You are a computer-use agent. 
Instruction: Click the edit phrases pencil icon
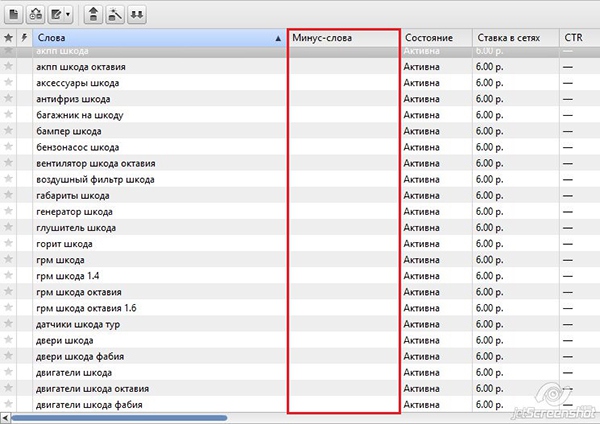click(57, 15)
